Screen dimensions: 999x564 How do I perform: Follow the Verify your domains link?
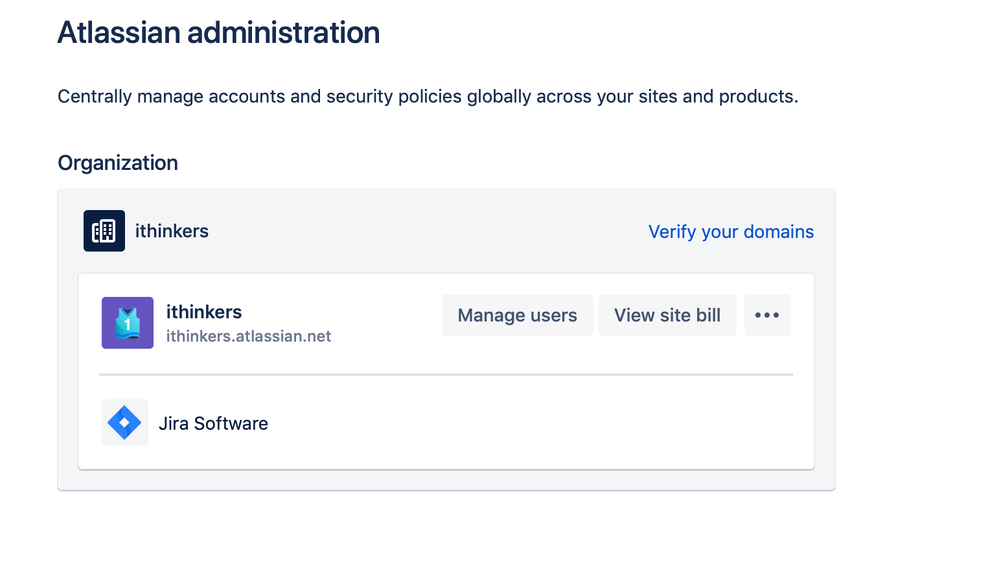pyautogui.click(x=730, y=232)
